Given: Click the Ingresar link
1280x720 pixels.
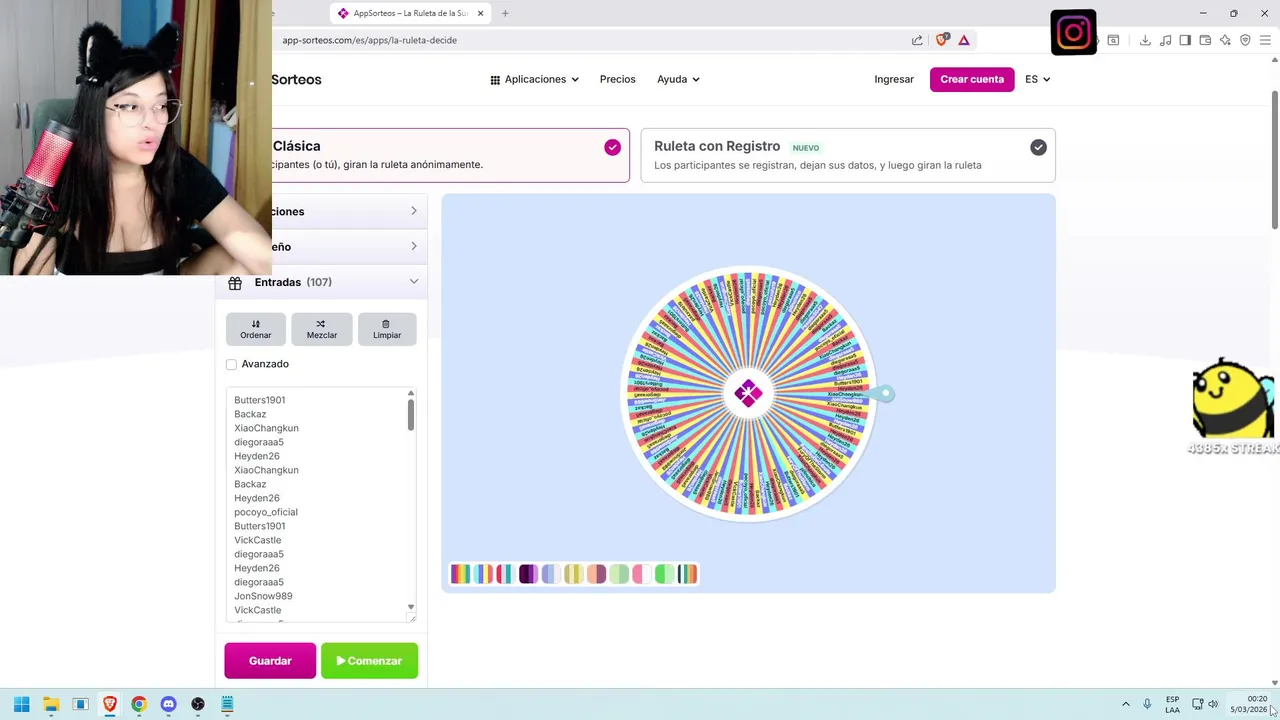Looking at the screenshot, I should tap(894, 79).
